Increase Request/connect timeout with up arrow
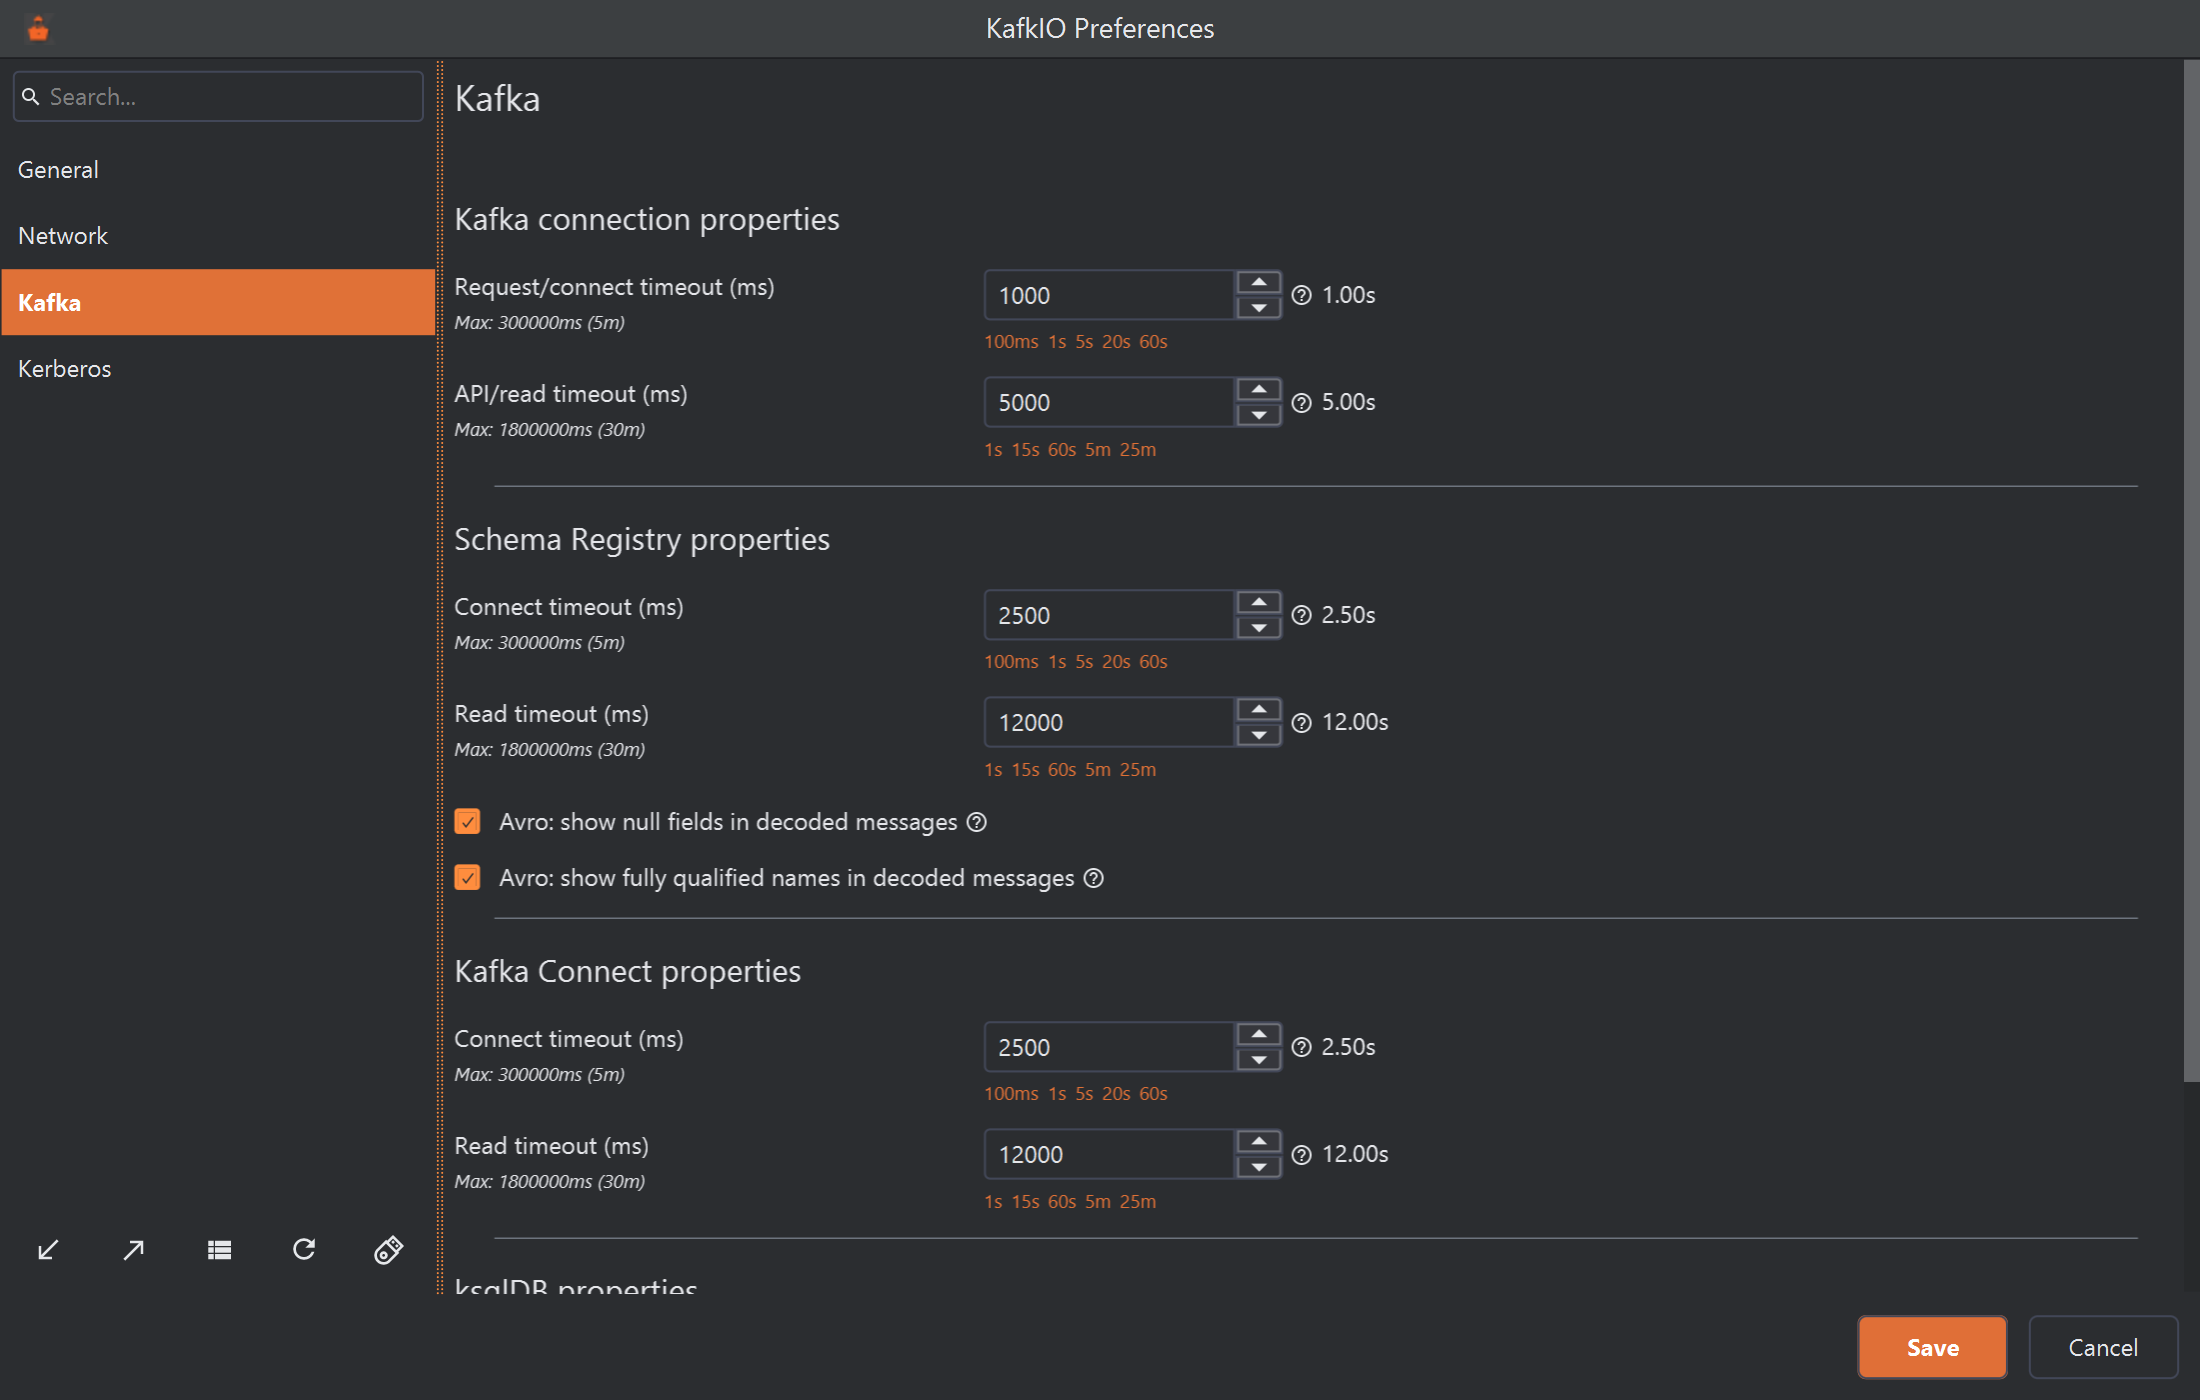This screenshot has width=2200, height=1400. coord(1259,283)
